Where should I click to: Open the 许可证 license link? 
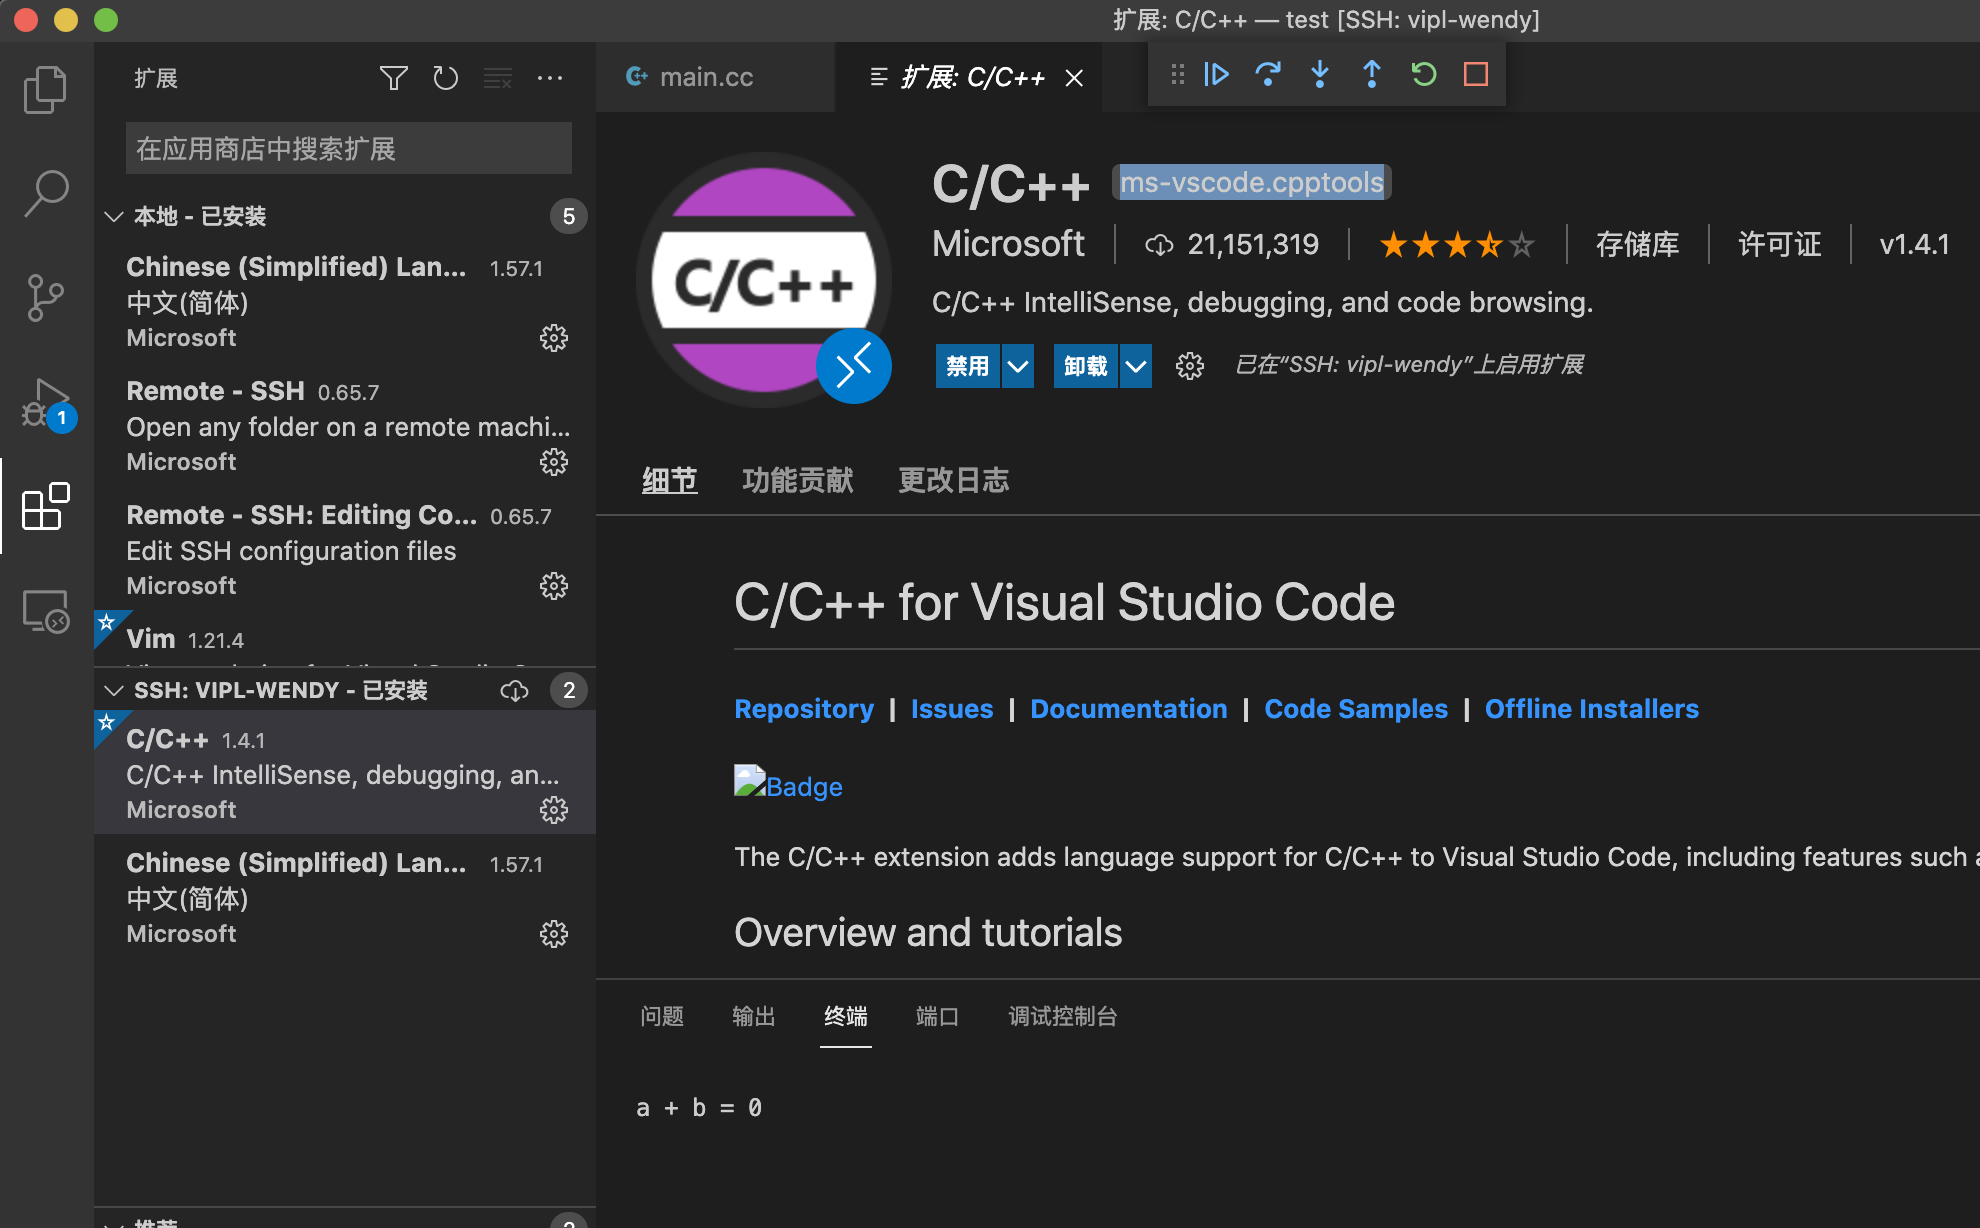[1779, 244]
